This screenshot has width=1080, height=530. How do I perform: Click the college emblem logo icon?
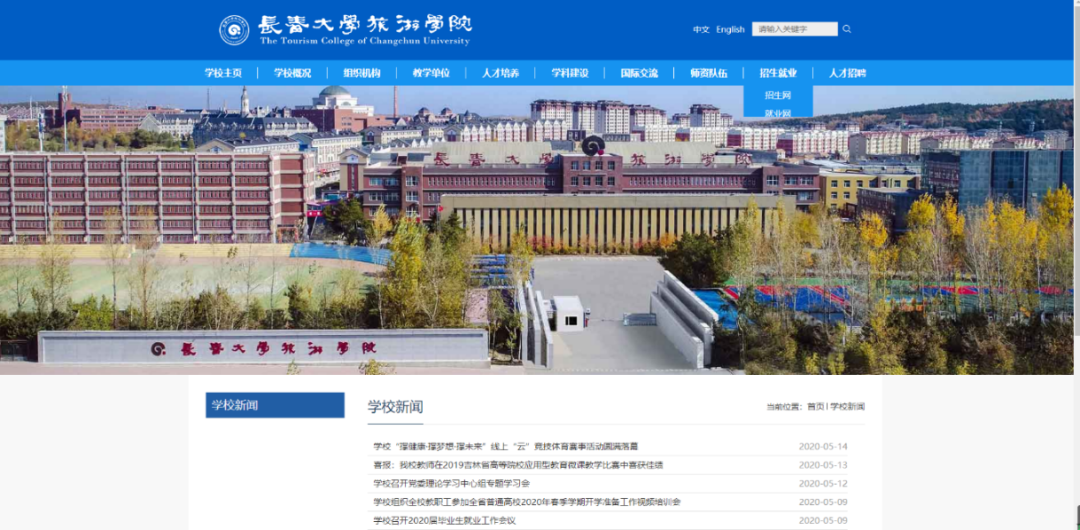click(x=234, y=30)
